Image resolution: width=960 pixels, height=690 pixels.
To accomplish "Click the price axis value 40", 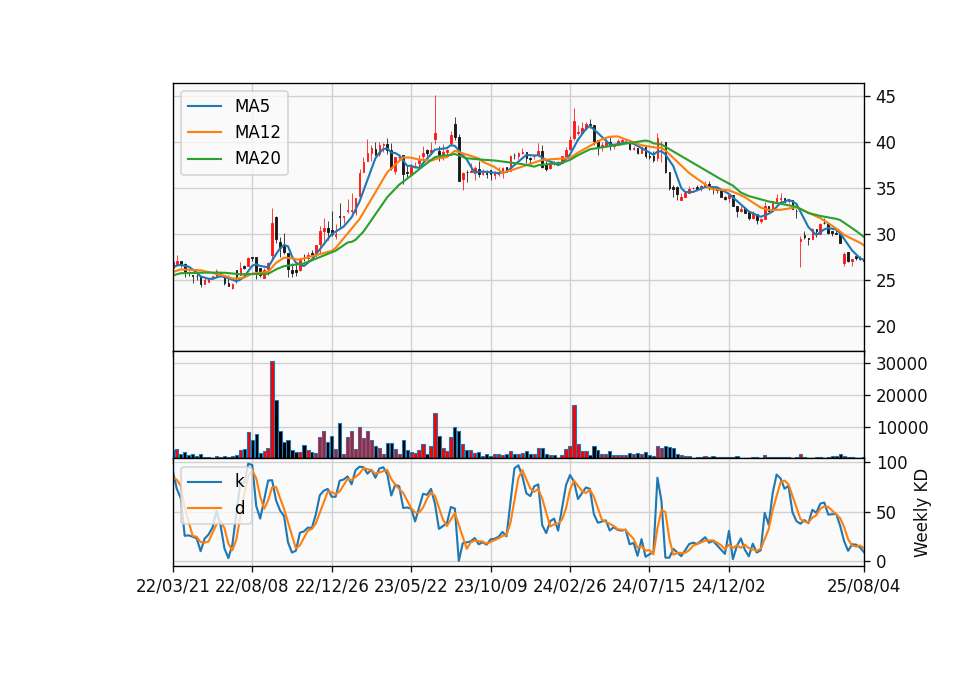I will pyautogui.click(x=885, y=143).
